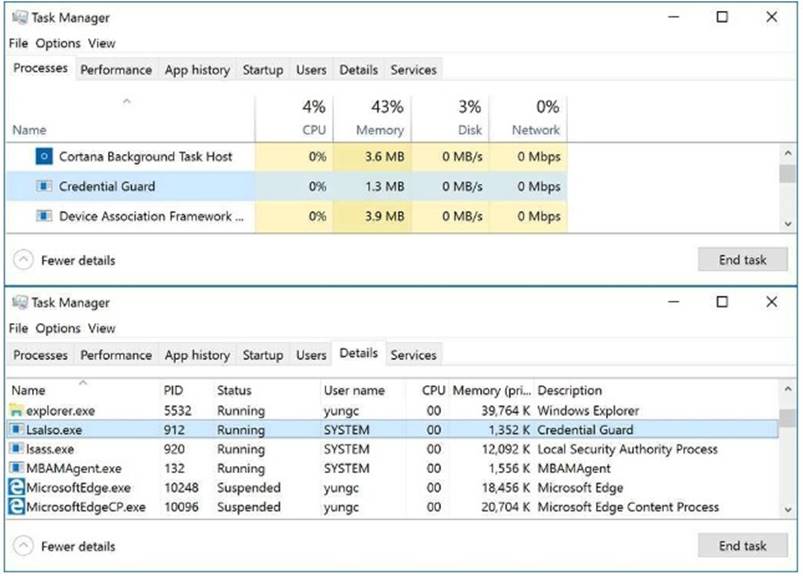Click the MicrosoftEdgeCP.exe Edge icon

(x=16, y=507)
